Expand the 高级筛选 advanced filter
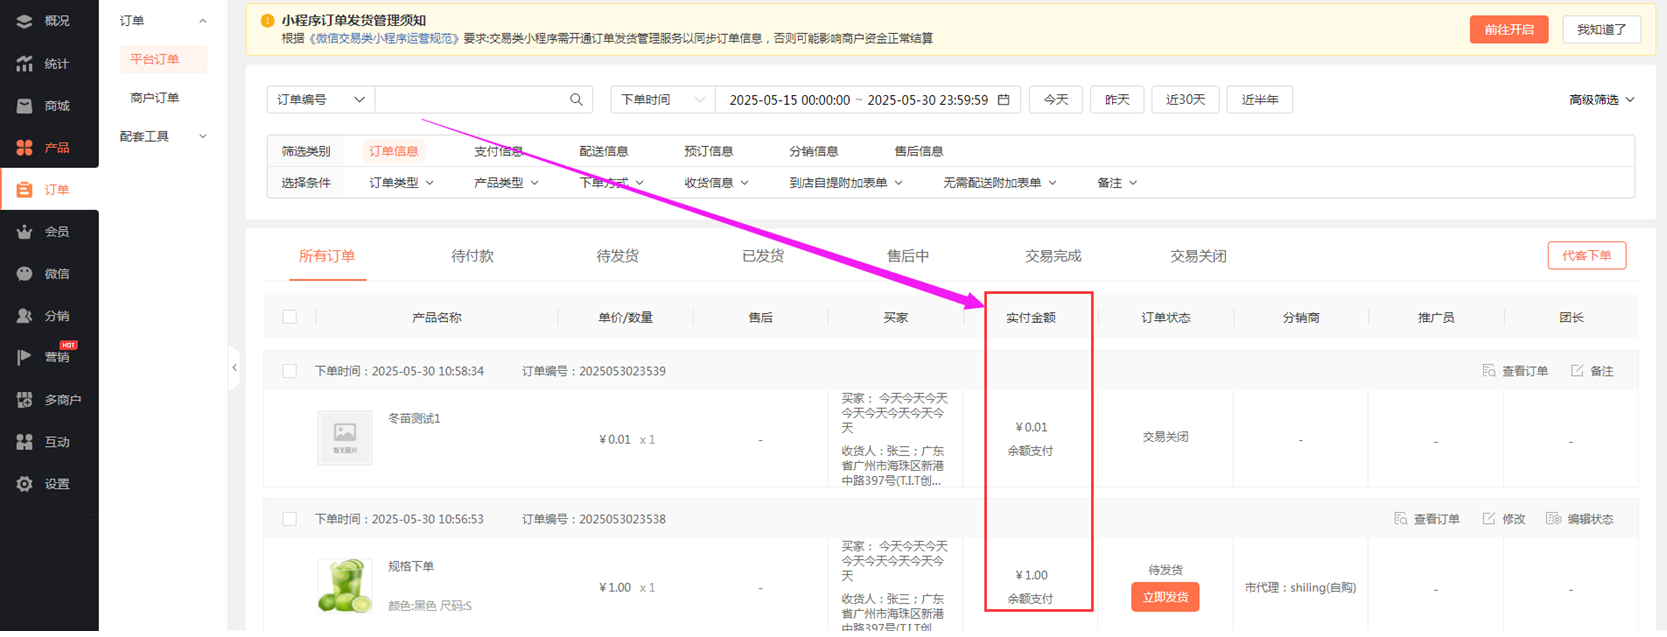 point(1601,100)
